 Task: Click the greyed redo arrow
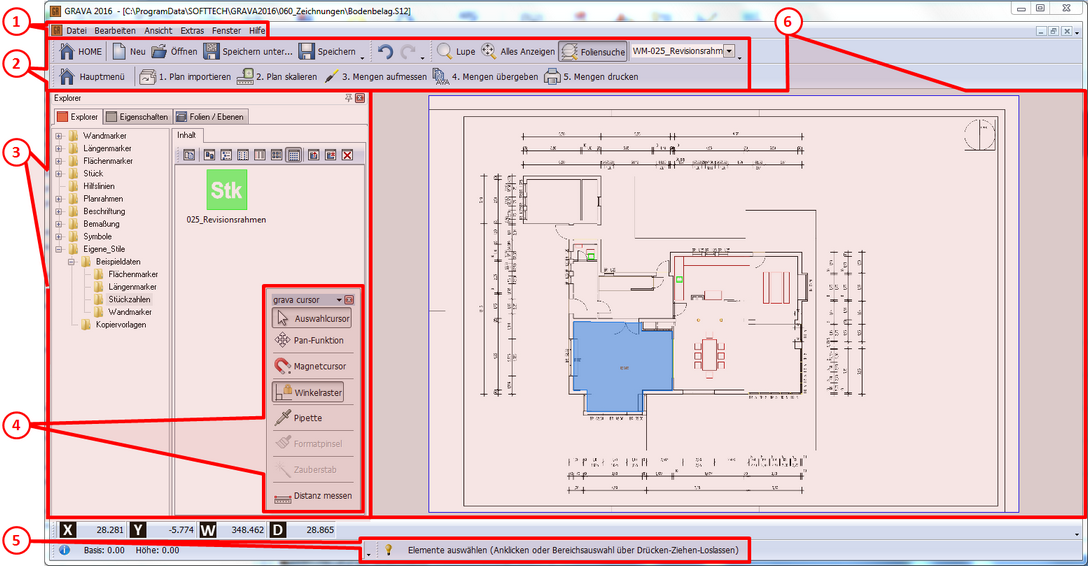coord(409,51)
